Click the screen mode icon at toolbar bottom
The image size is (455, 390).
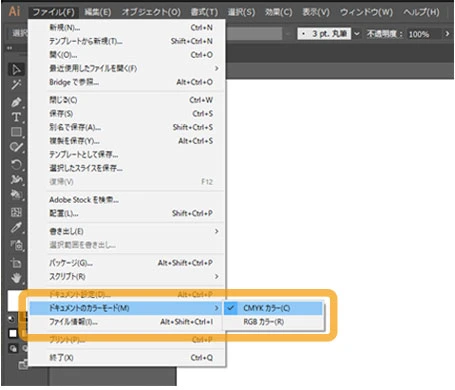point(23,364)
